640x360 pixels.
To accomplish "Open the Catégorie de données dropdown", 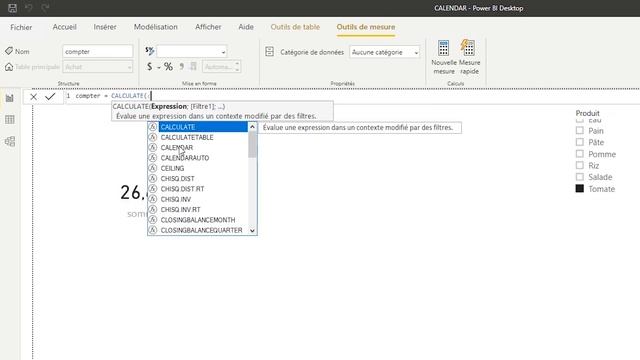I will 384,52.
